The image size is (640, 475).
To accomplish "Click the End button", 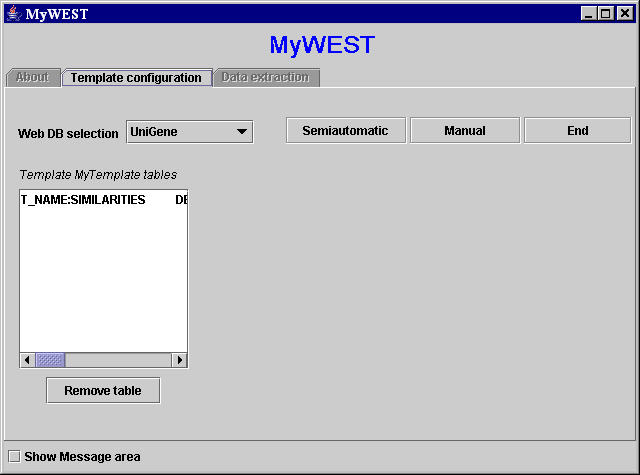I will tap(577, 131).
